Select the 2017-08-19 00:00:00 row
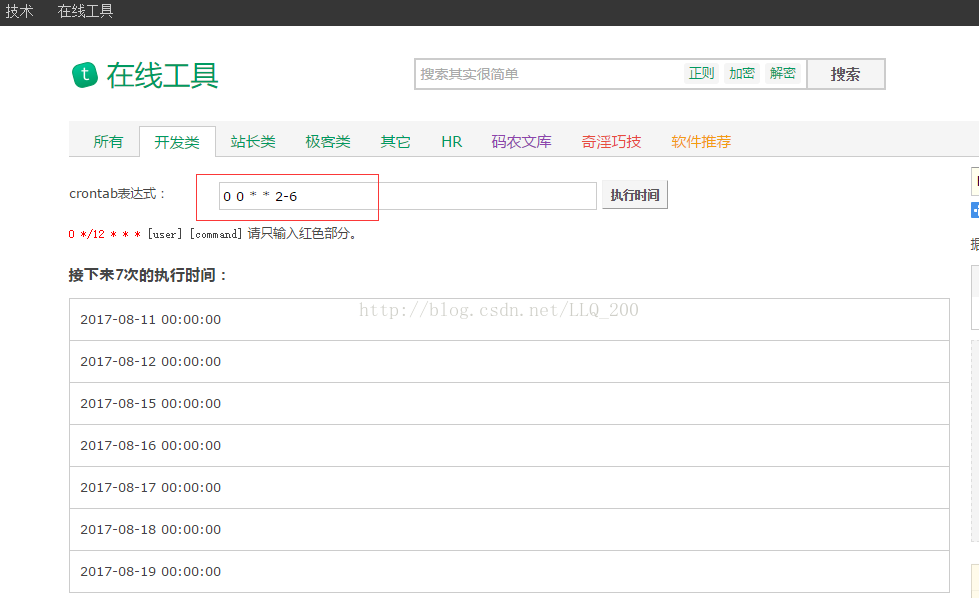This screenshot has height=598, width=979. tap(509, 571)
